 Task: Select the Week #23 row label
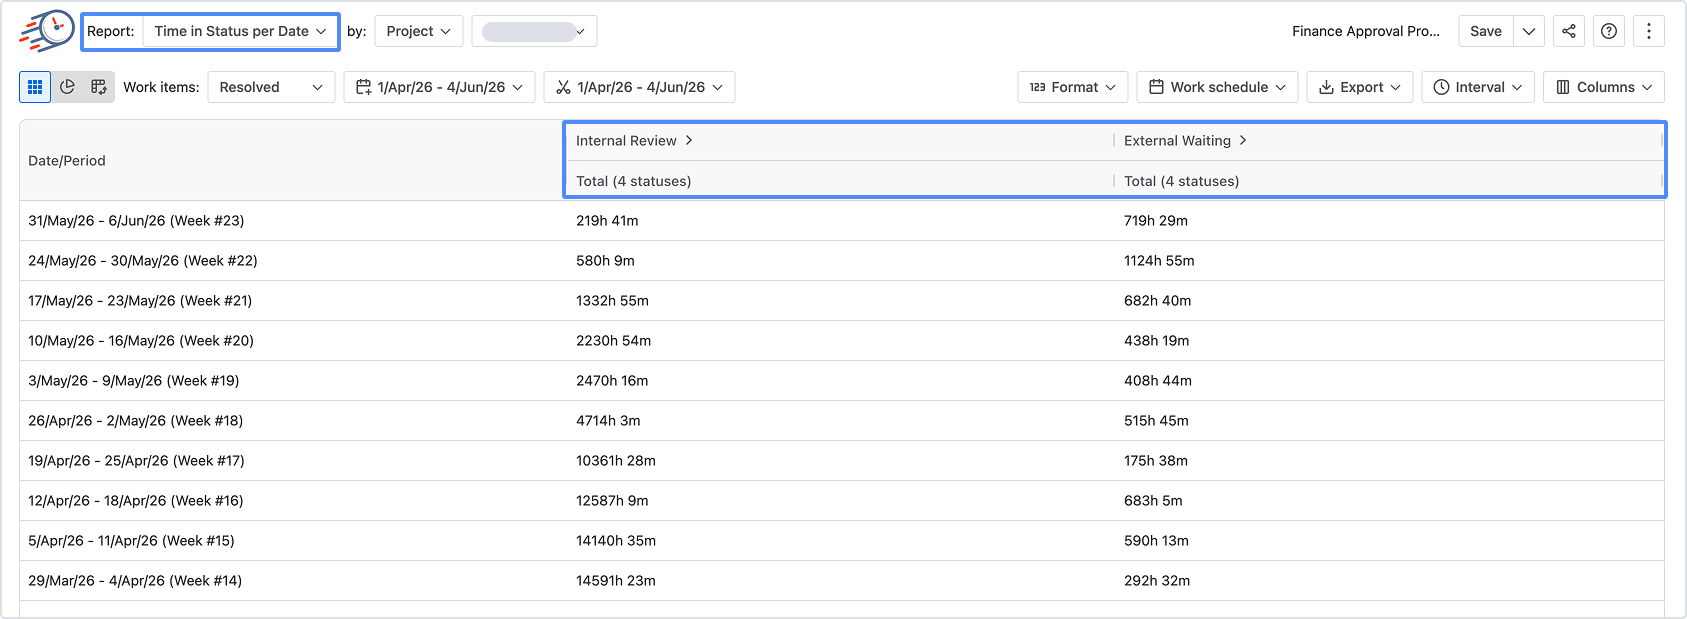[136, 221]
